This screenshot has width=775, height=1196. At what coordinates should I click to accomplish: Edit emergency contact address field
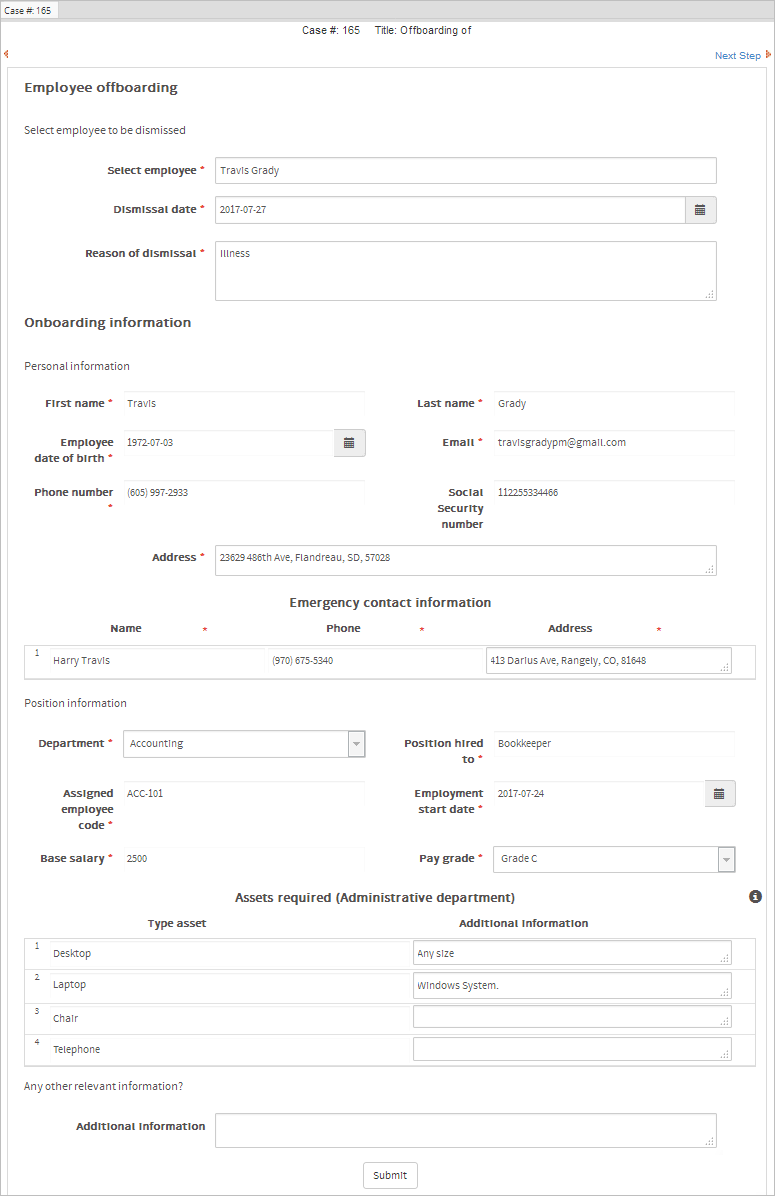coord(607,661)
